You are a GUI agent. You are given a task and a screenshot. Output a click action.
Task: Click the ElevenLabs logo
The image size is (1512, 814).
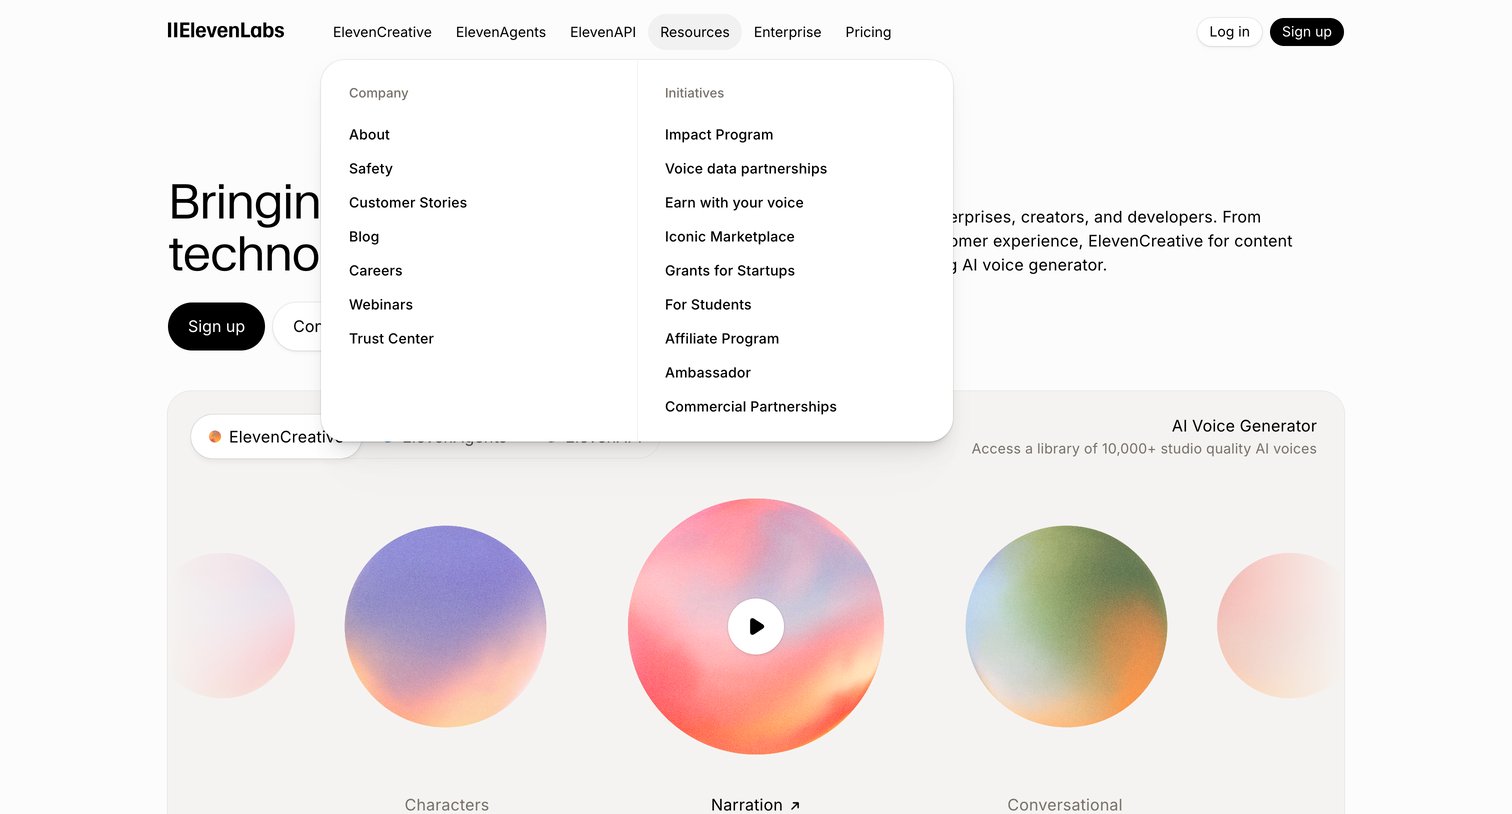pyautogui.click(x=226, y=31)
